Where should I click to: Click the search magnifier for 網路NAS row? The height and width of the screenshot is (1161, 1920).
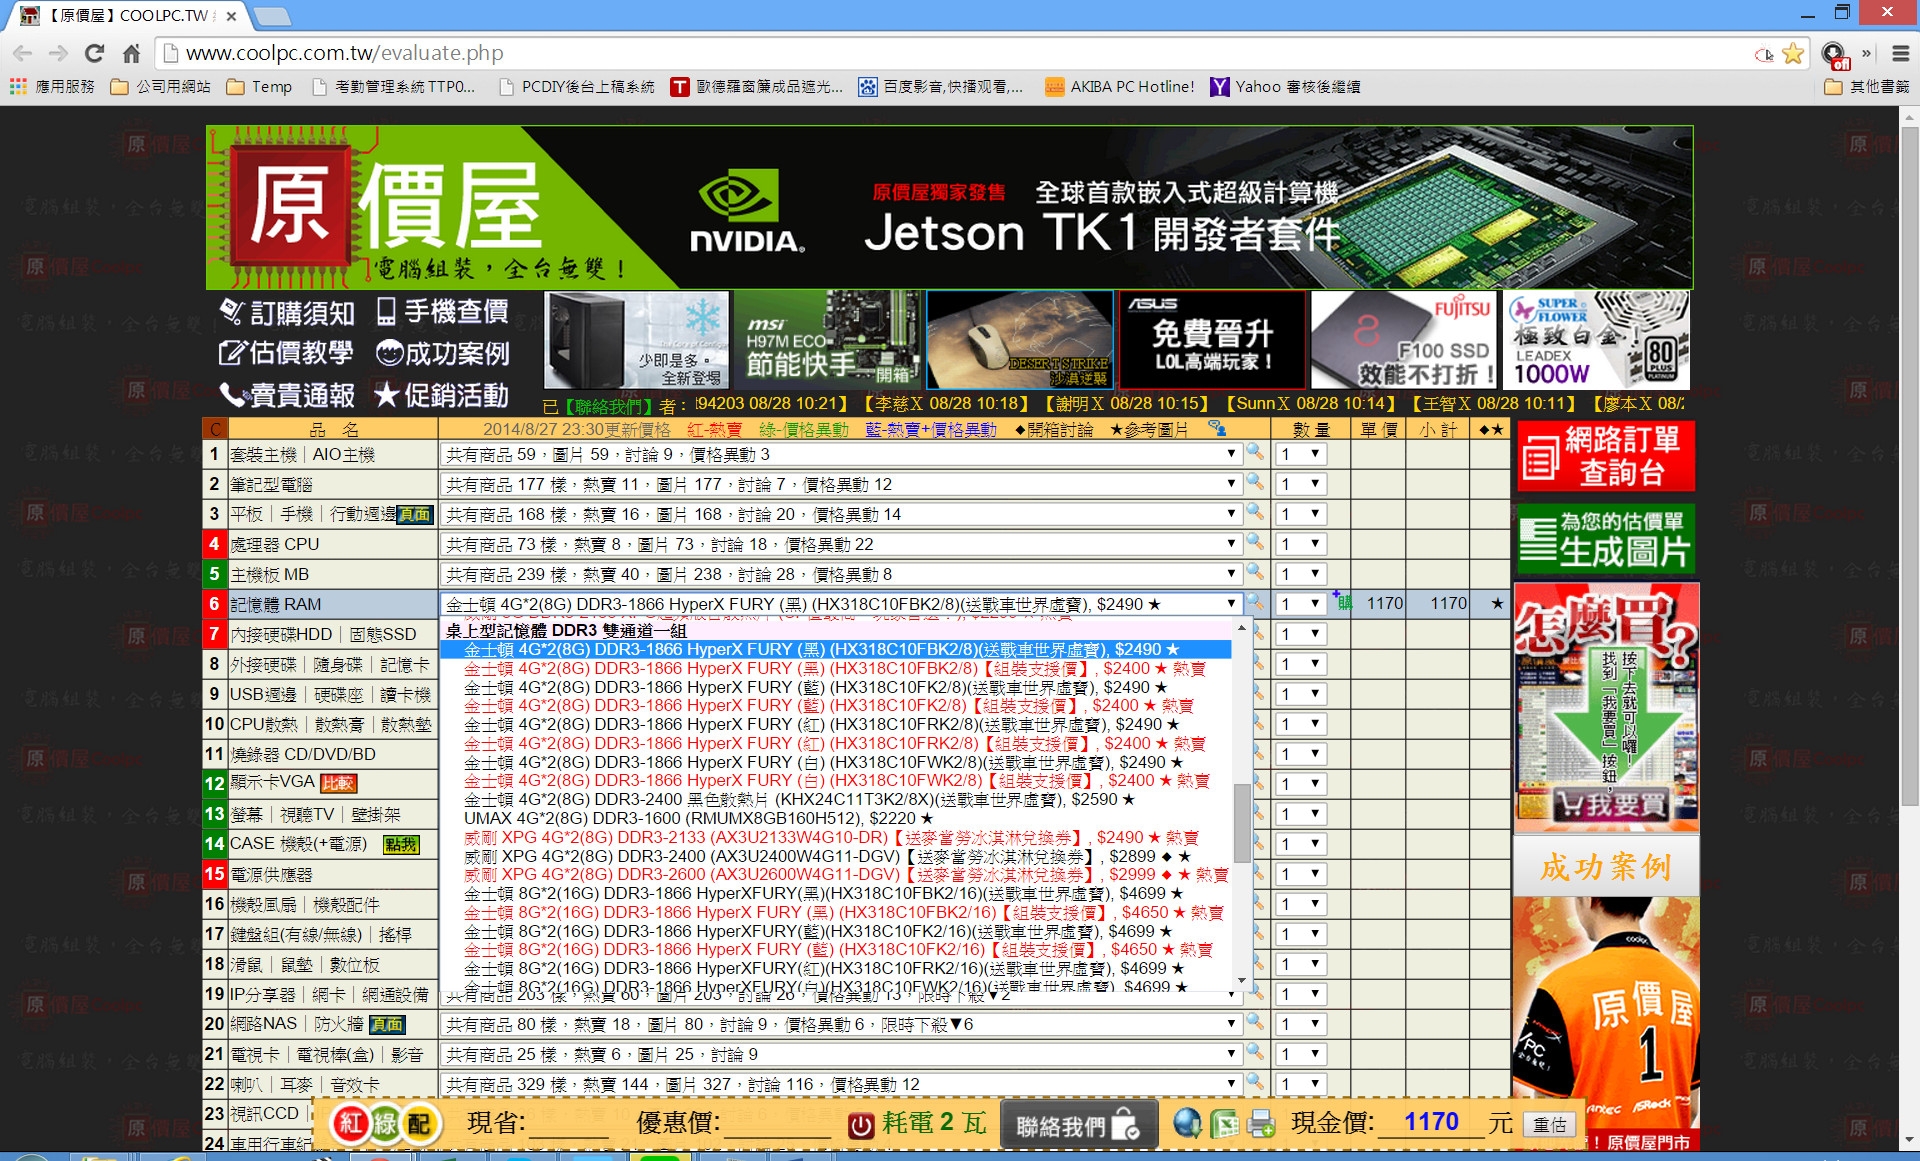[1254, 1023]
